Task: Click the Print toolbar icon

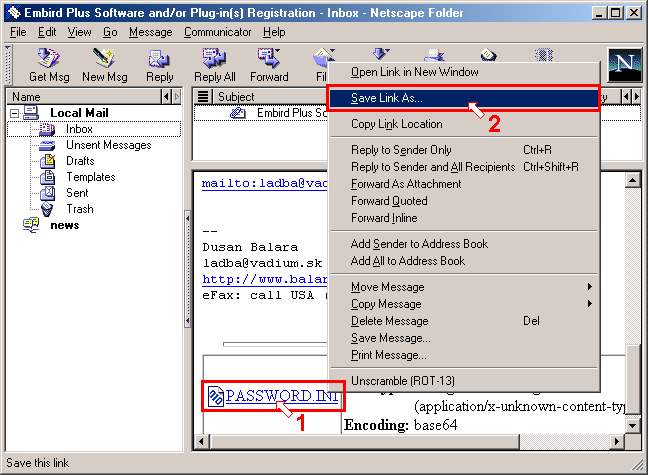Action: pyautogui.click(x=434, y=55)
